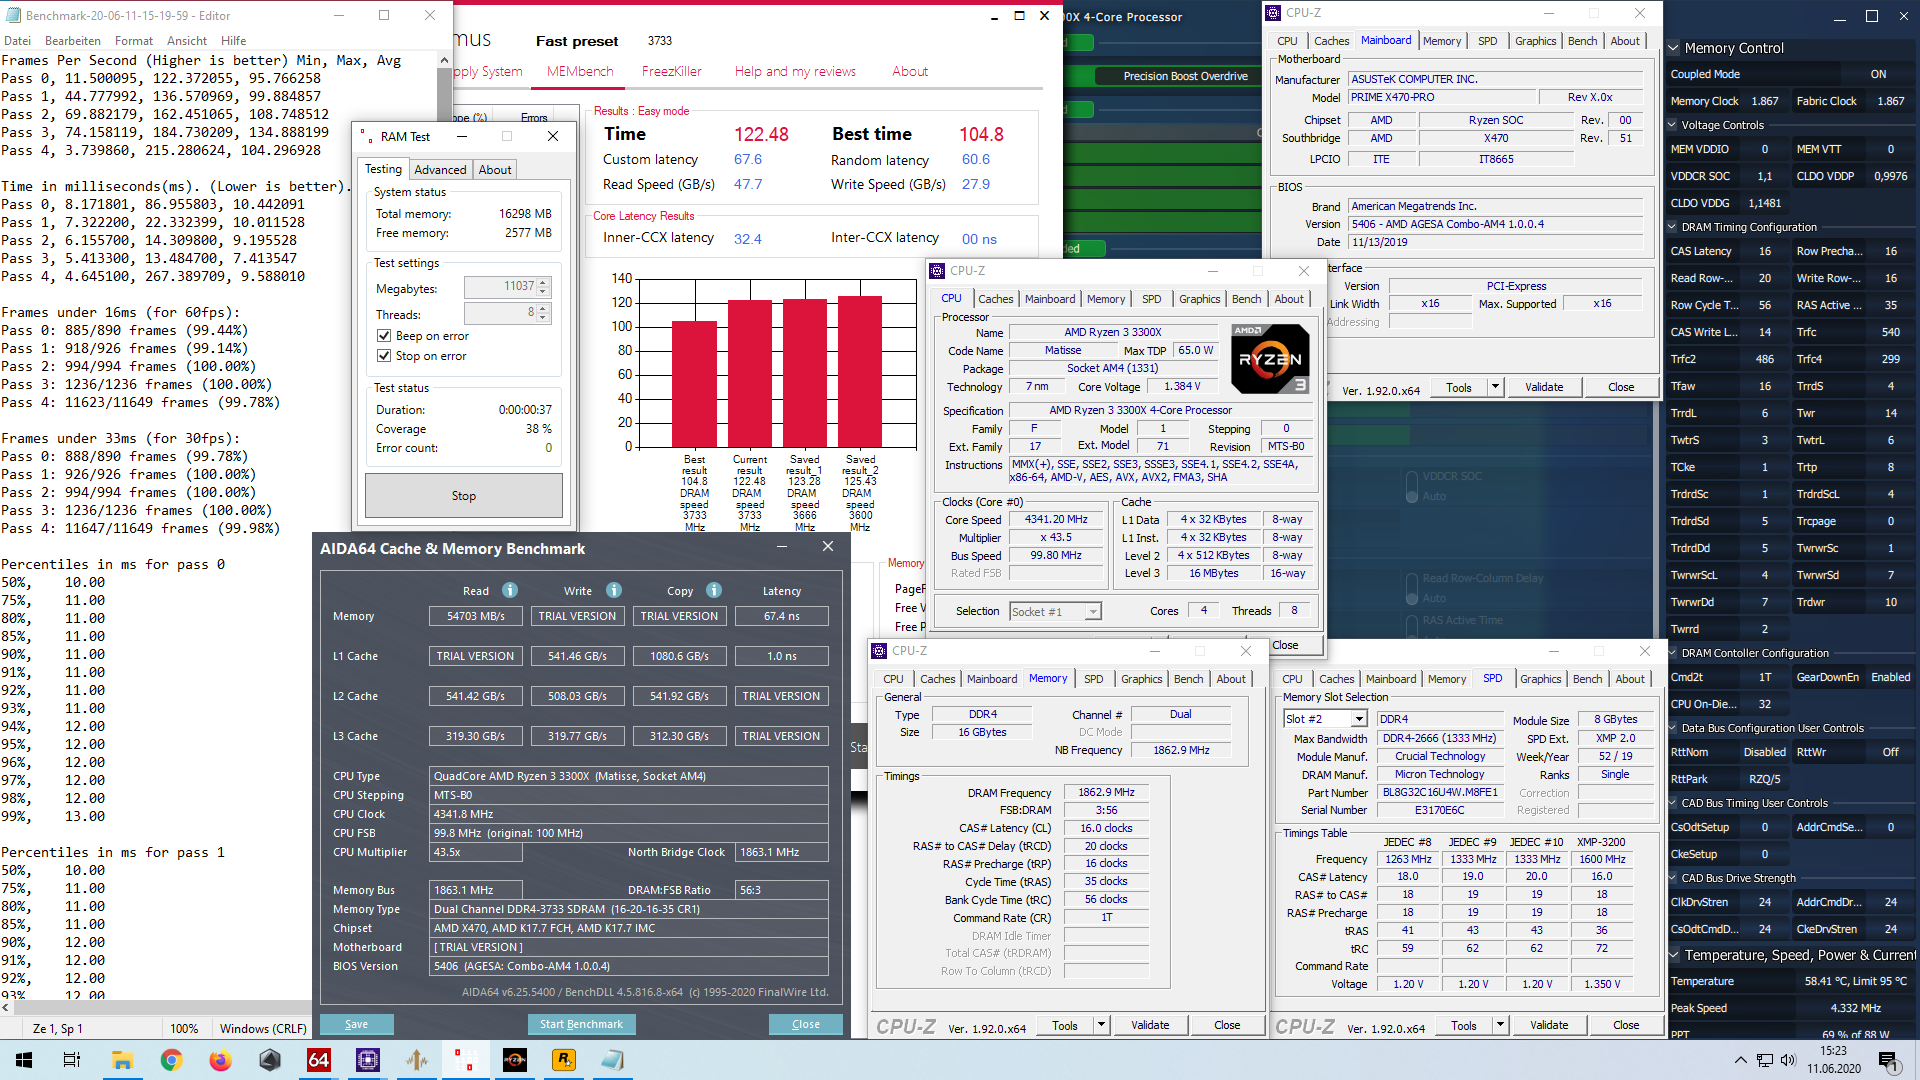Collapse the DRAM Timing Configuration section

coord(1673,227)
